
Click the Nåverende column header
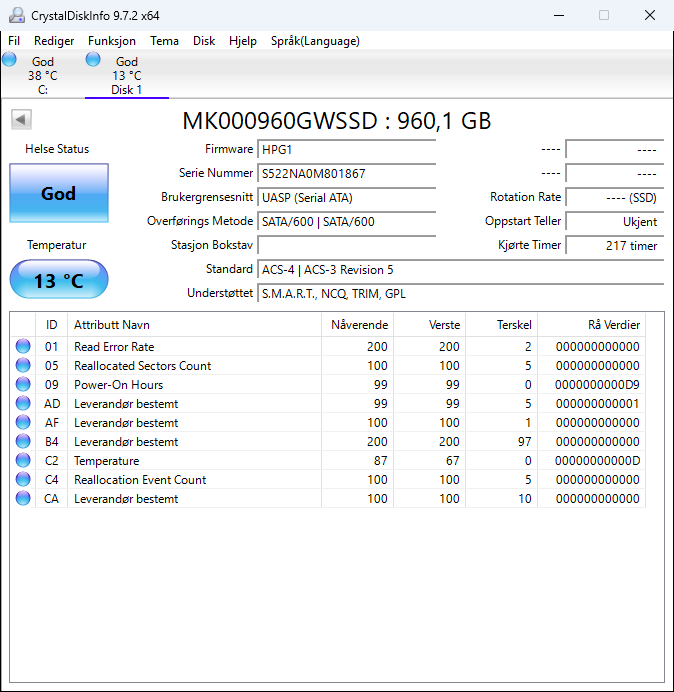pos(358,325)
